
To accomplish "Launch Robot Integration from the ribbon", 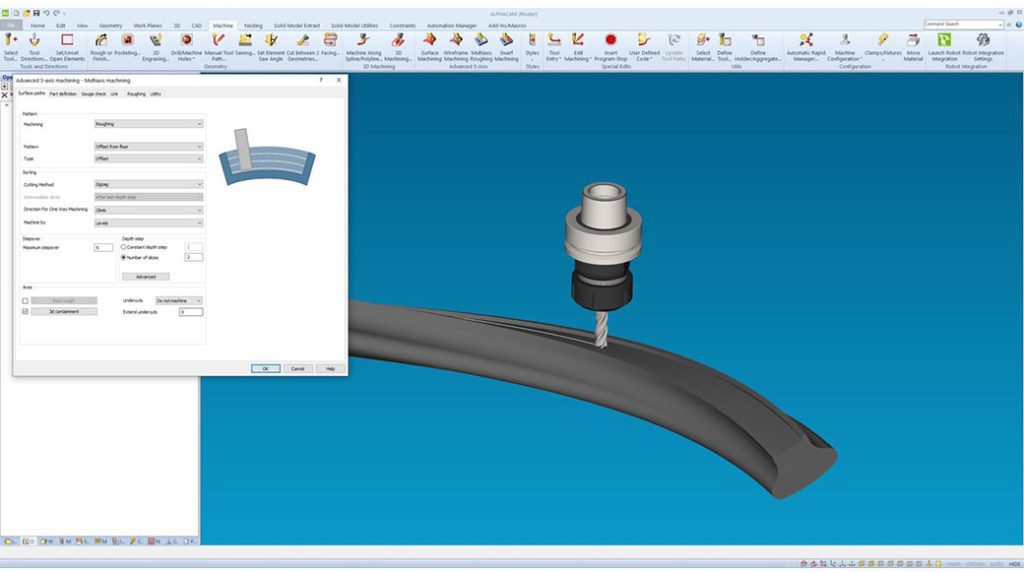I will 943,40.
